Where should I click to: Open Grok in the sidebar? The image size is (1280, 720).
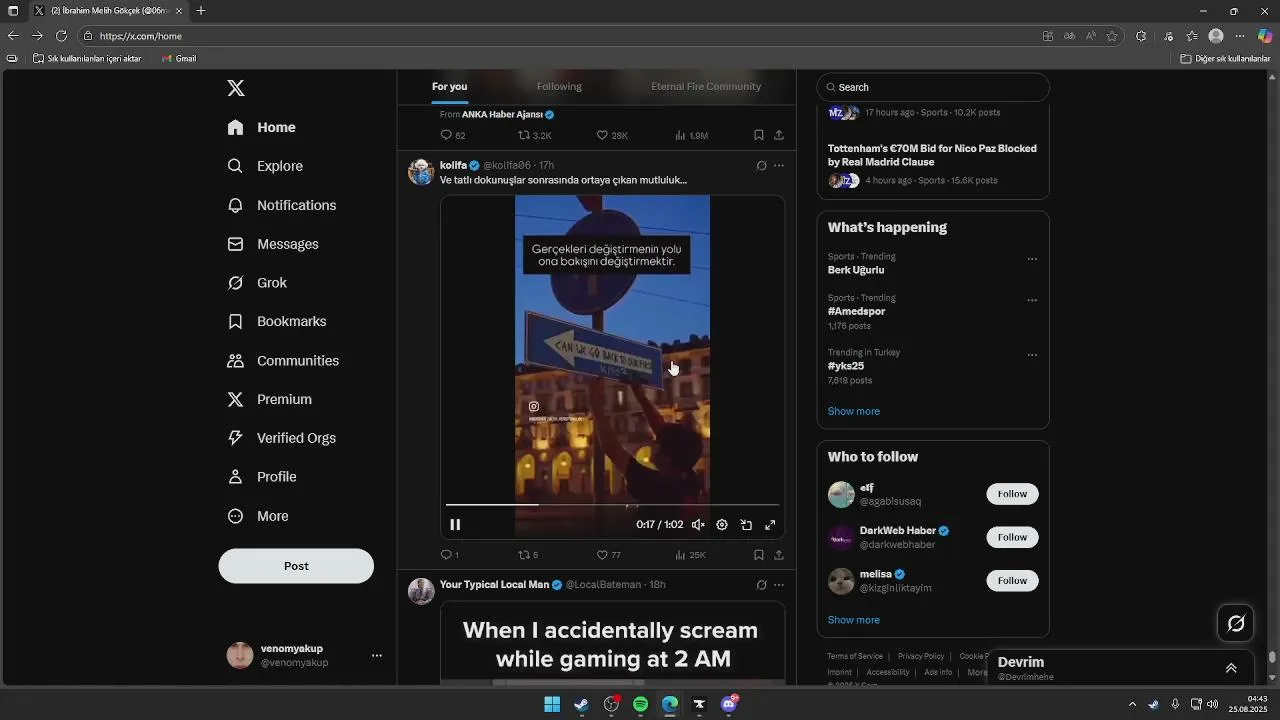point(257,283)
